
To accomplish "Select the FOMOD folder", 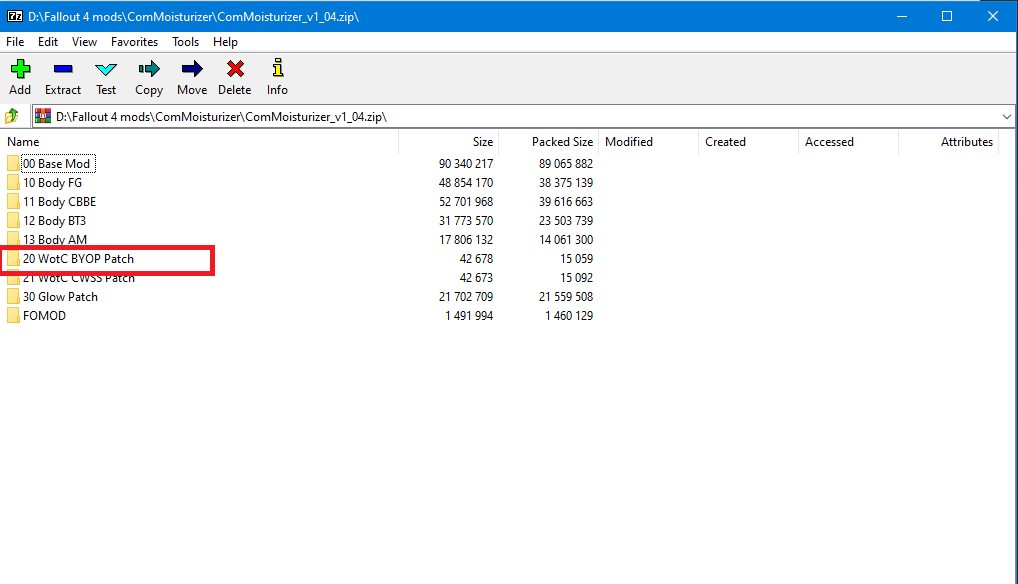I will pyautogui.click(x=44, y=316).
